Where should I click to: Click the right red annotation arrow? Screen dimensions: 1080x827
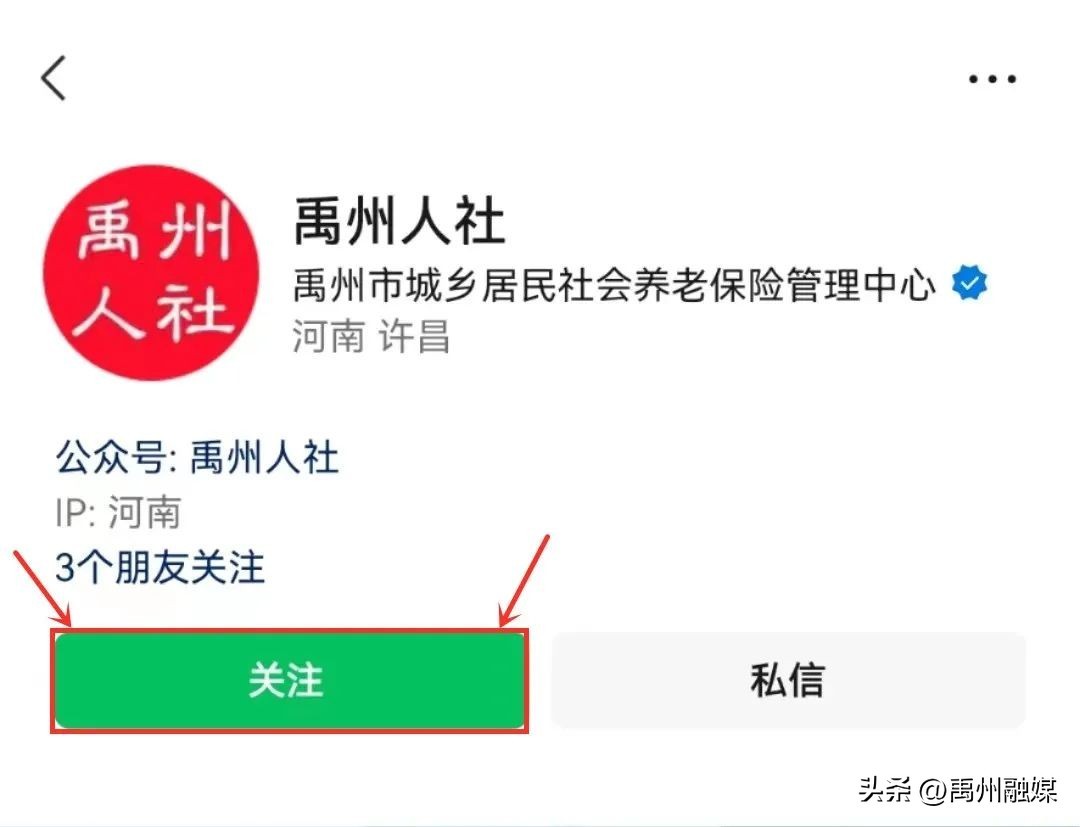525,581
